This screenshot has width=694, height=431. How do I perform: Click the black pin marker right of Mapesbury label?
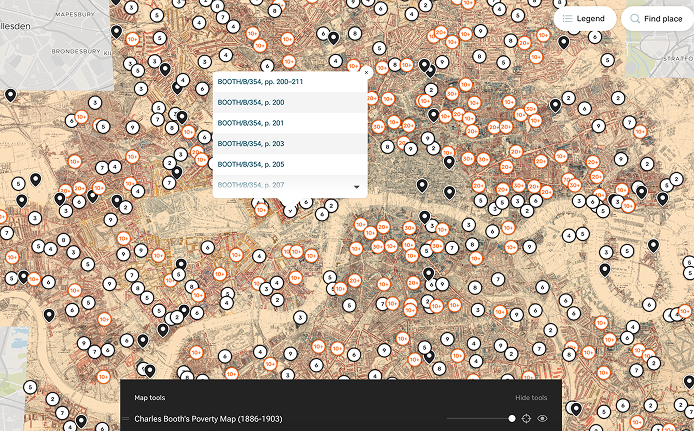pos(116,31)
